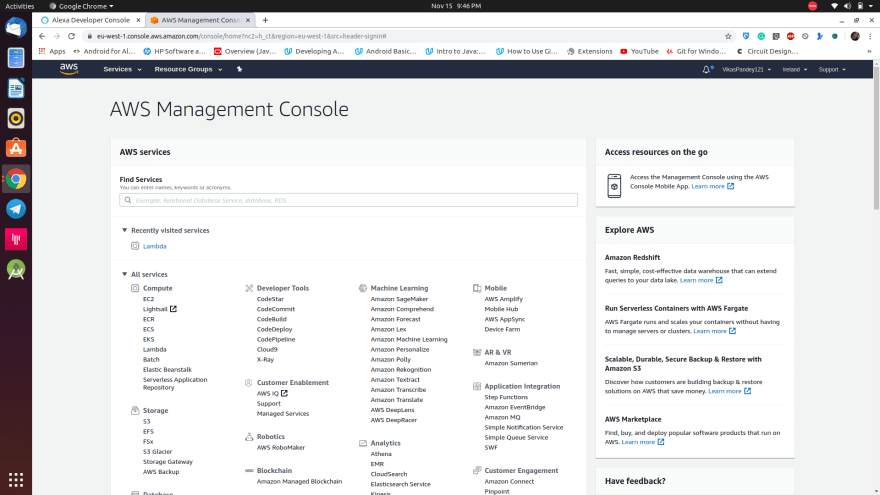Click the Application Integration category icon
The height and width of the screenshot is (495, 880).
(477, 386)
